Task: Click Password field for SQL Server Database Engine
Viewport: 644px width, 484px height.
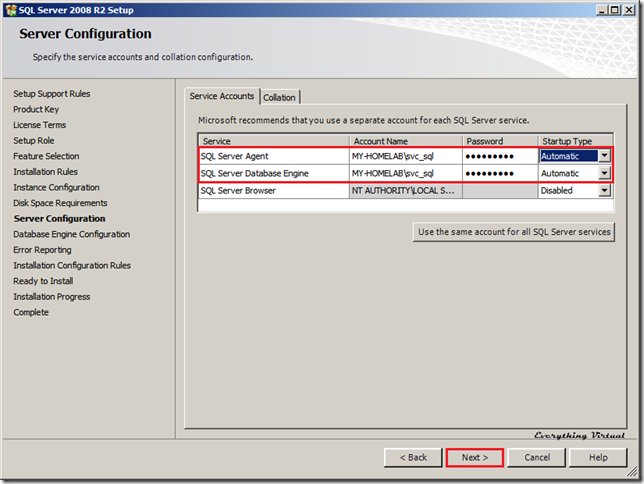Action: pyautogui.click(x=500, y=173)
